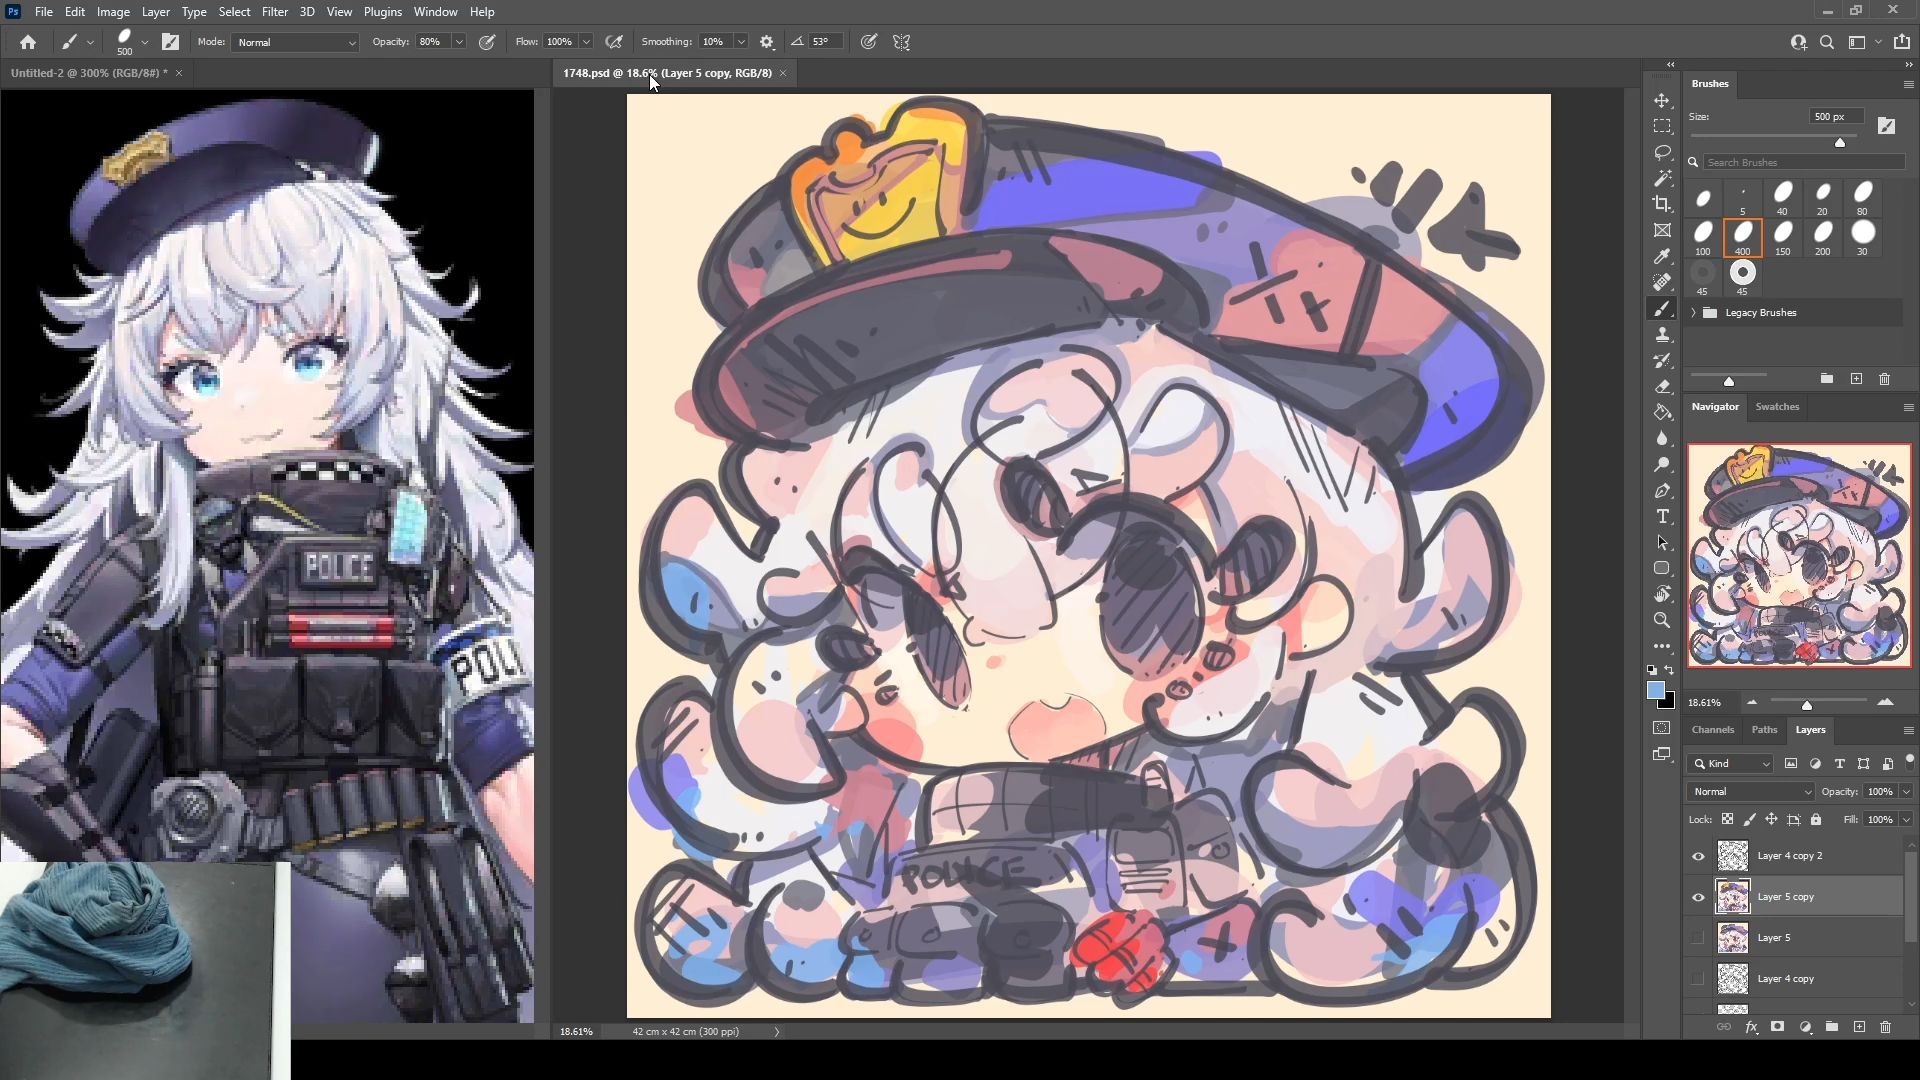Screen dimensions: 1920x1080
Task: Open the Plugins menu
Action: click(383, 12)
